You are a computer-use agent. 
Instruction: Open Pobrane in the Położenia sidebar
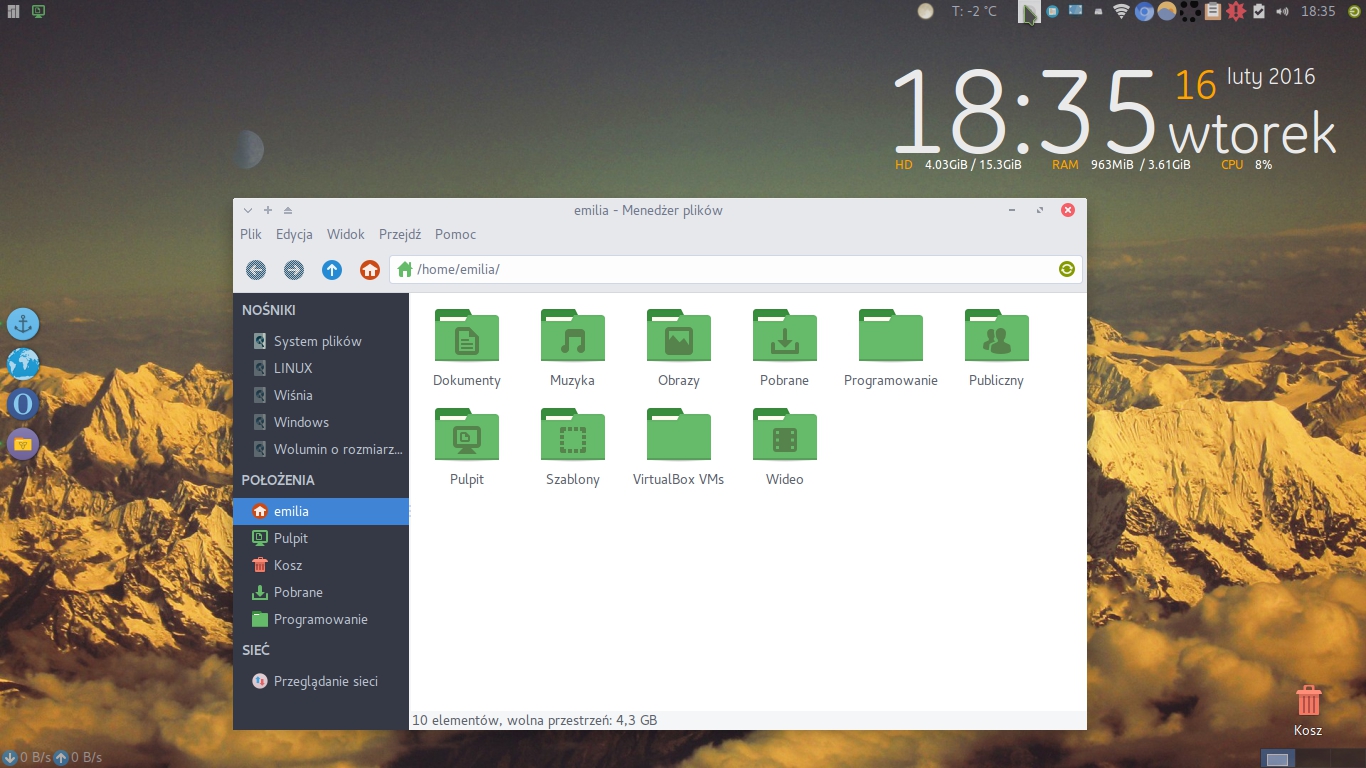298,592
